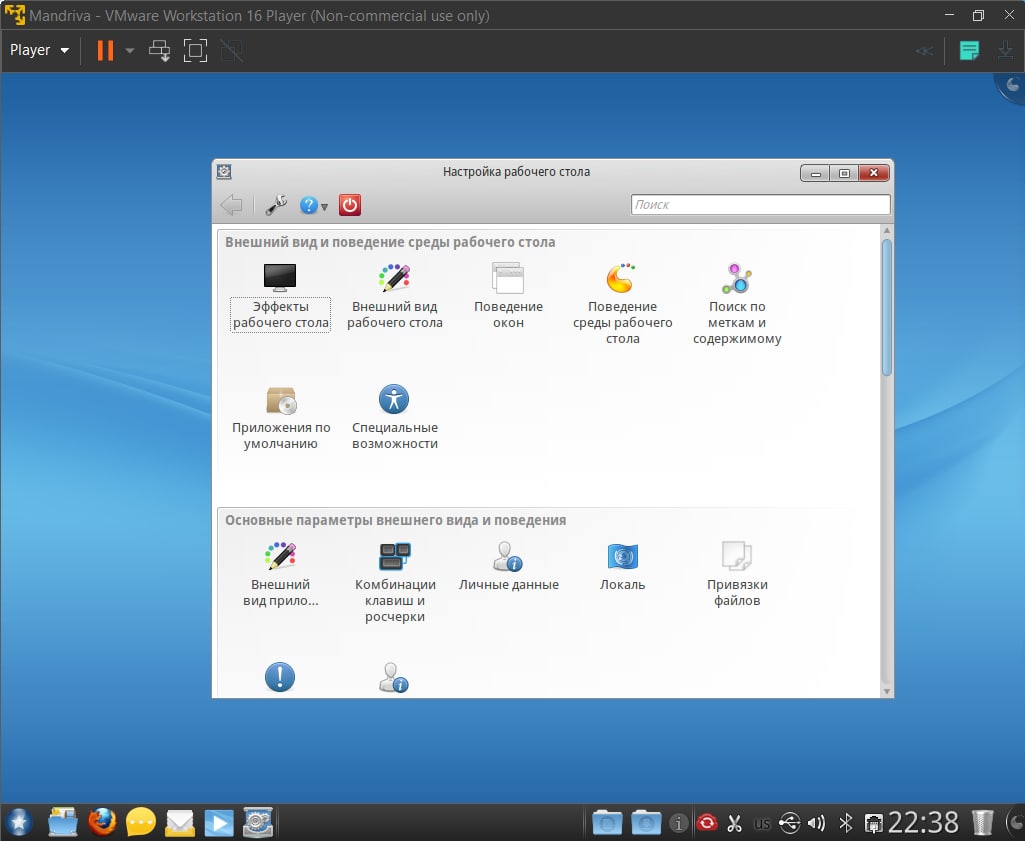Click the 22:38 clock
This screenshot has width=1025, height=841.
pos(922,823)
